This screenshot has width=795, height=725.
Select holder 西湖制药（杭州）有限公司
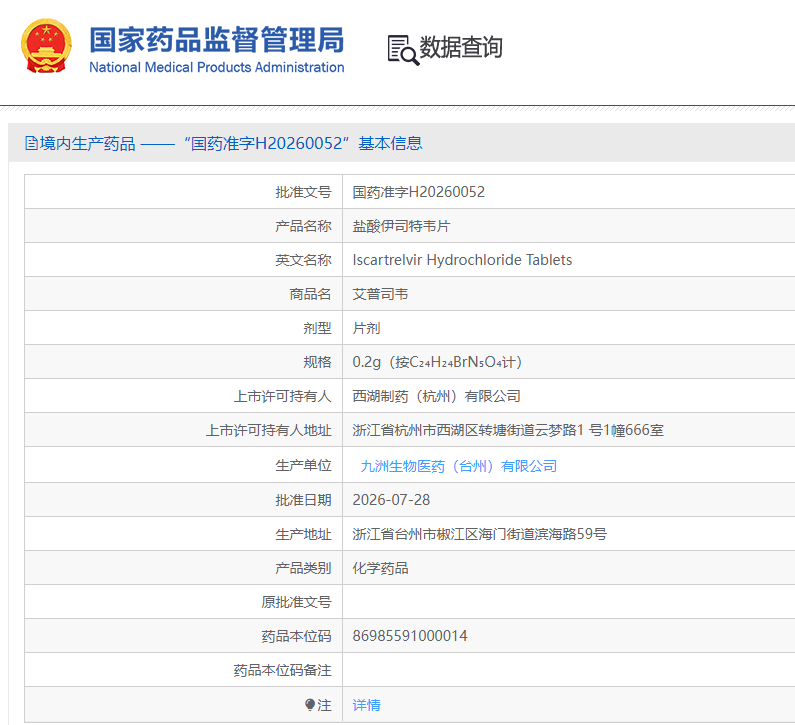click(x=437, y=396)
